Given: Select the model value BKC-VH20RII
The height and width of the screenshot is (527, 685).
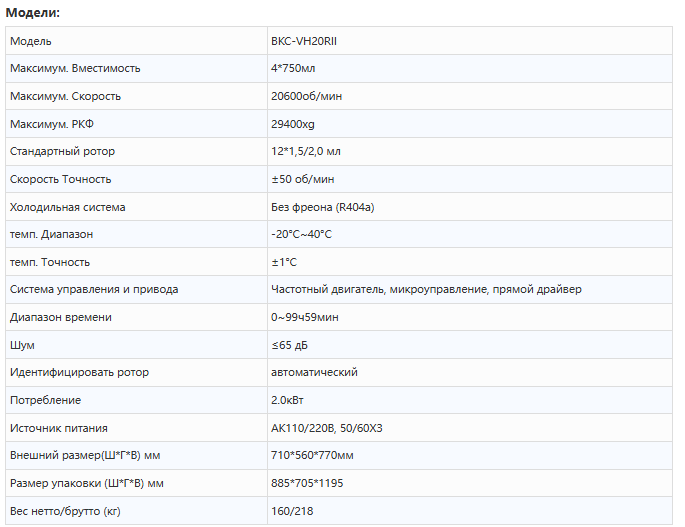Looking at the screenshot, I should [x=311, y=41].
